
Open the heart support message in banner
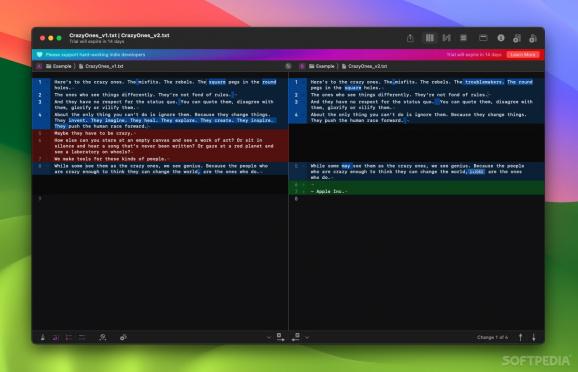[x=92, y=55]
